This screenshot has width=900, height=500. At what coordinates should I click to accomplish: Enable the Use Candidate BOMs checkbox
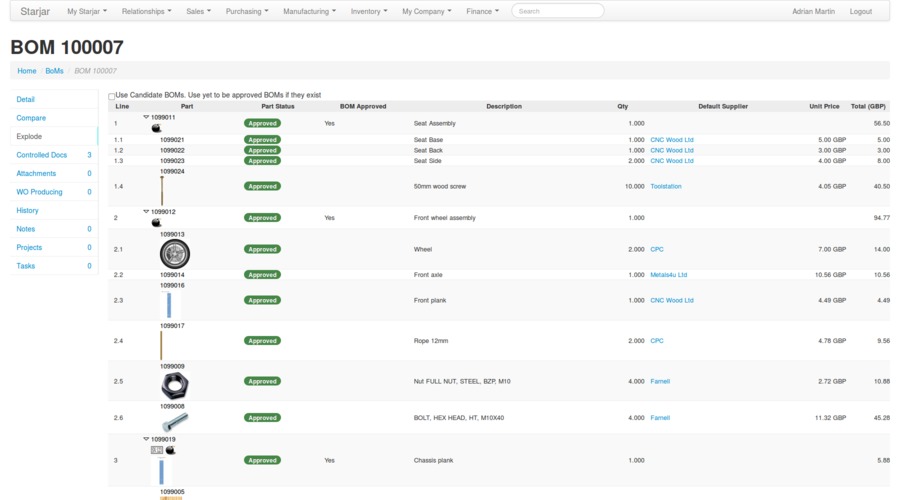(112, 96)
